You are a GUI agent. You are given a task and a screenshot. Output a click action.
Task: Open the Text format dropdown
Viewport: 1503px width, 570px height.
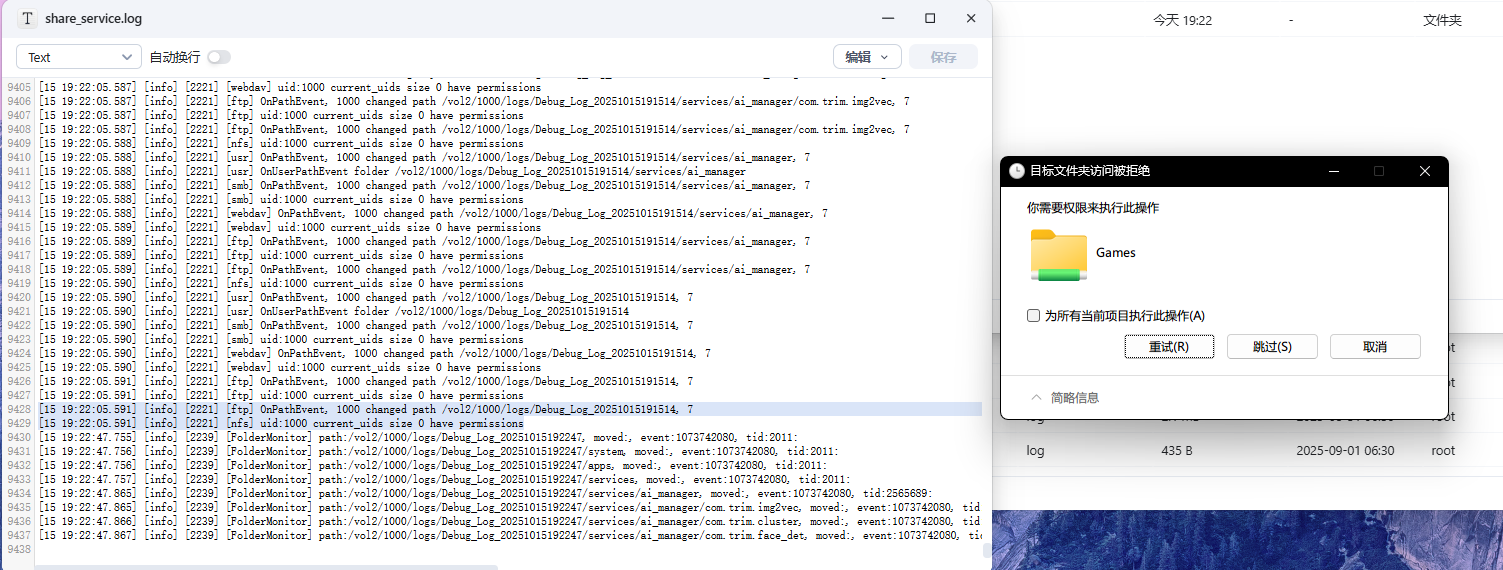pos(78,57)
